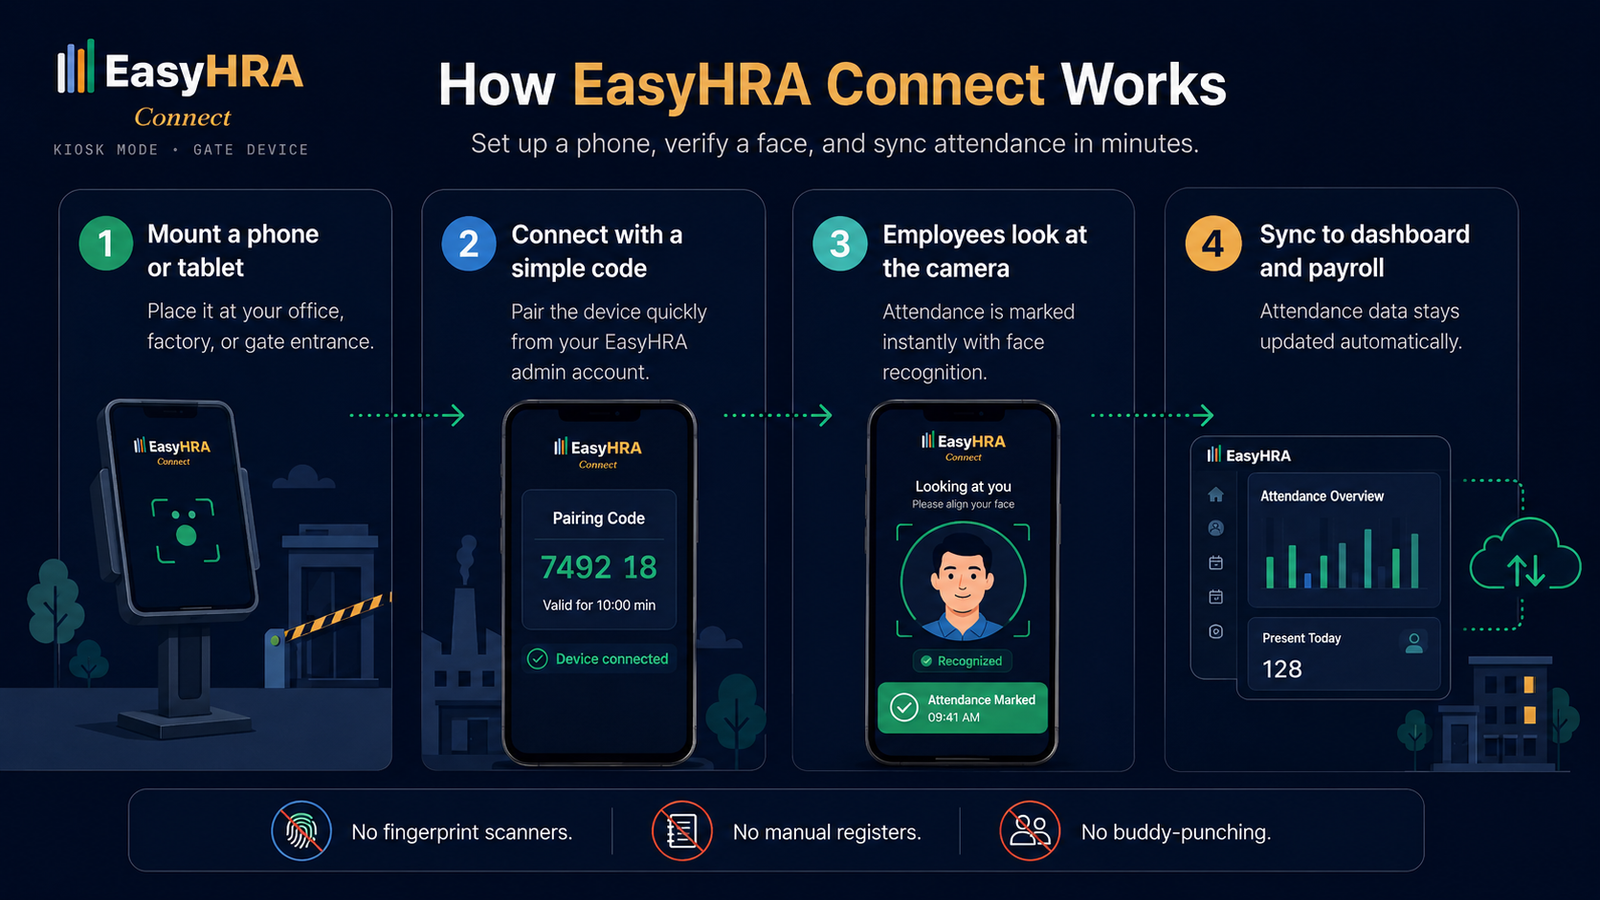Click the Recognized badge

[x=963, y=661]
